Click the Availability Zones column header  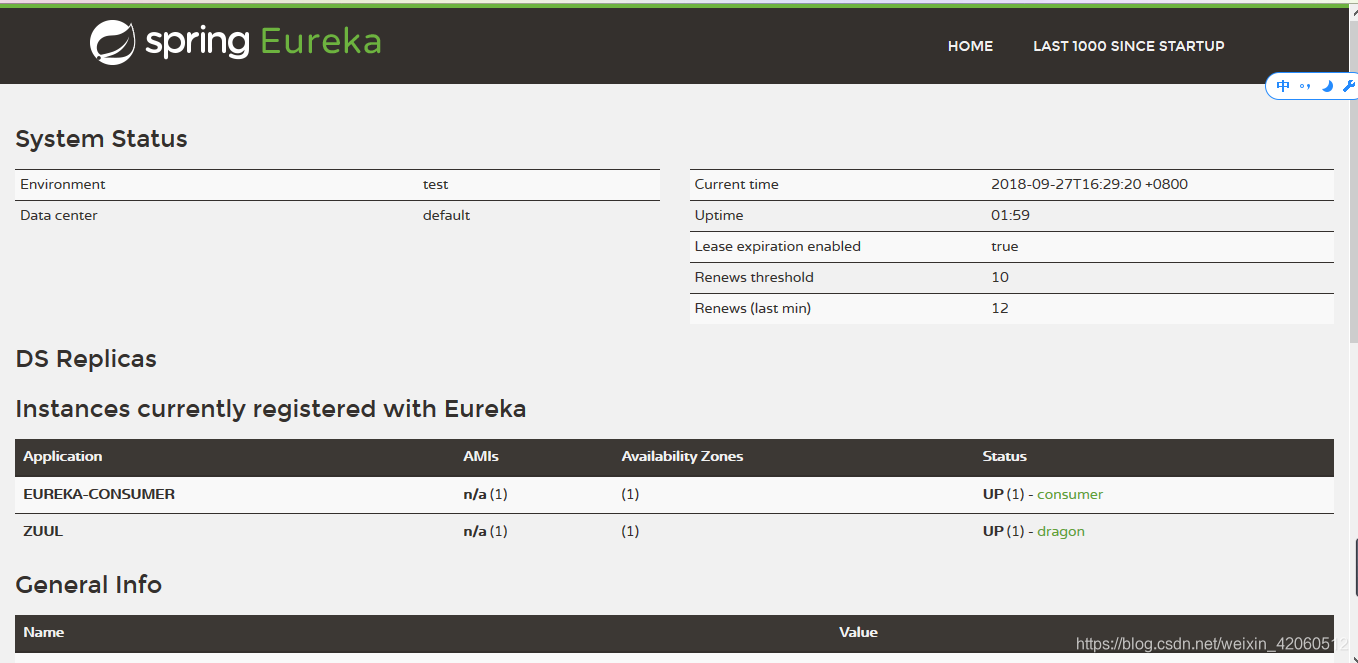682,456
